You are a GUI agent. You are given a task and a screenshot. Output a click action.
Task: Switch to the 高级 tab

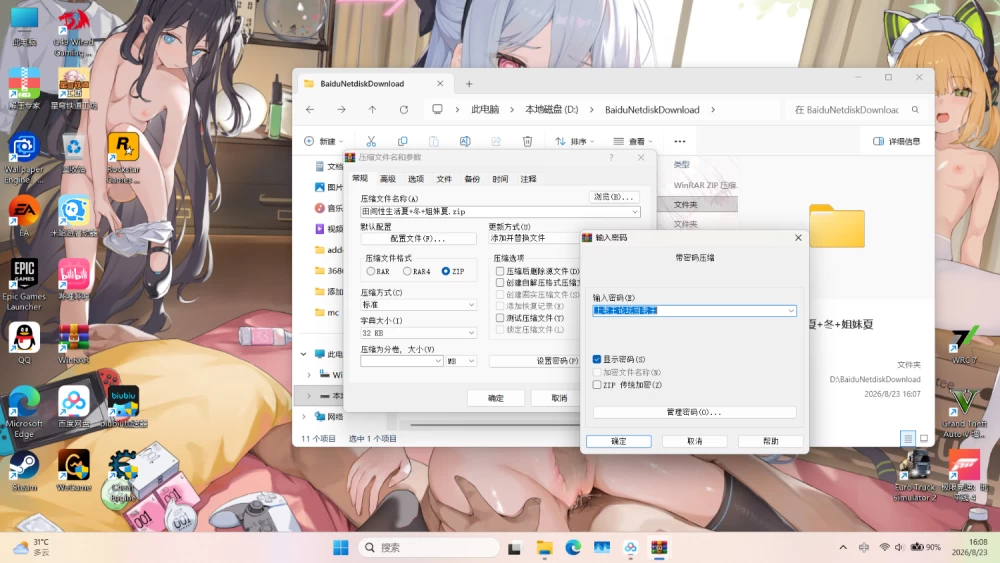(388, 179)
